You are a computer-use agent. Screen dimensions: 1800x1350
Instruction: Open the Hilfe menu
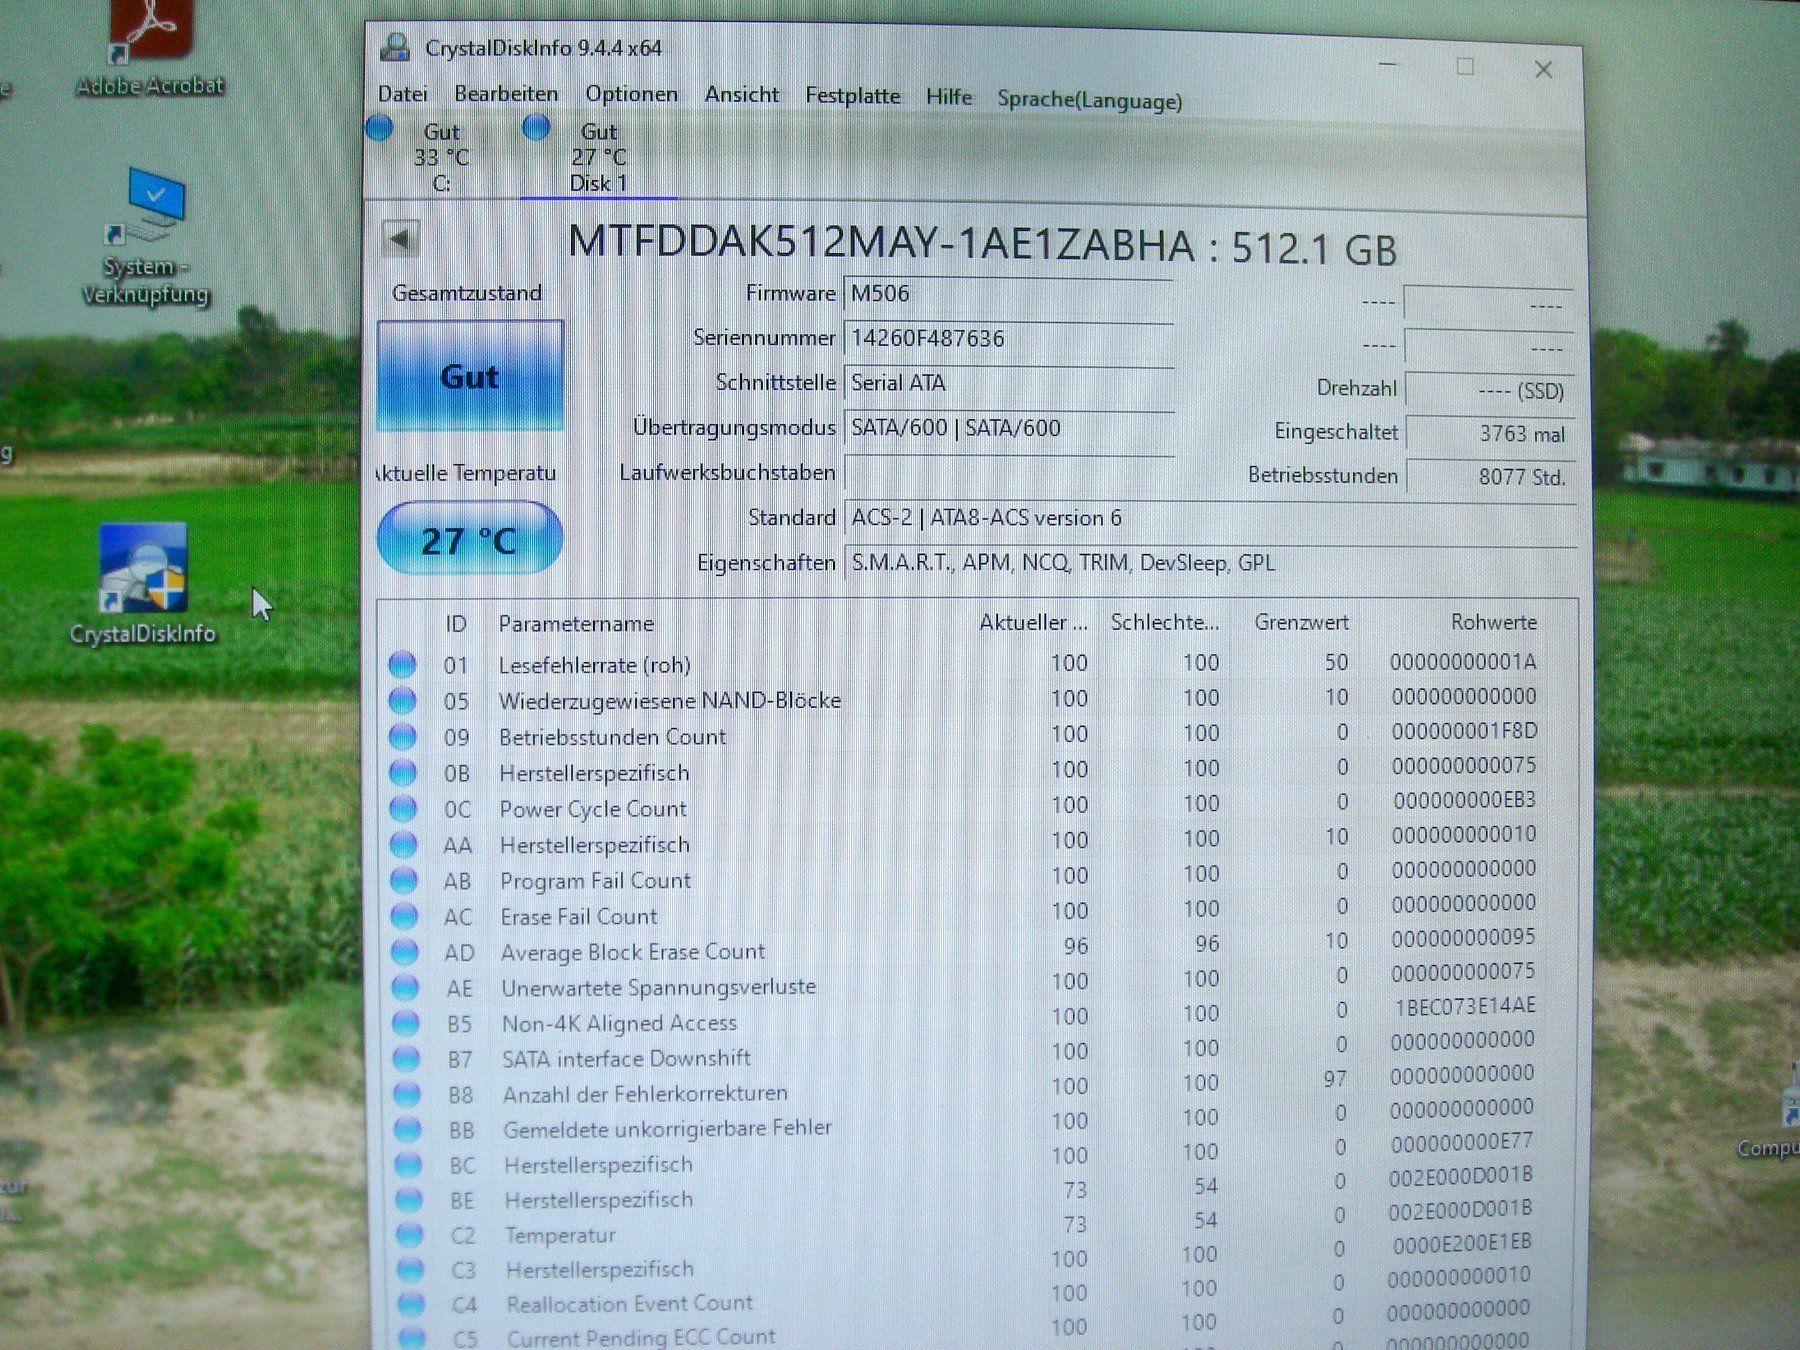tap(948, 97)
